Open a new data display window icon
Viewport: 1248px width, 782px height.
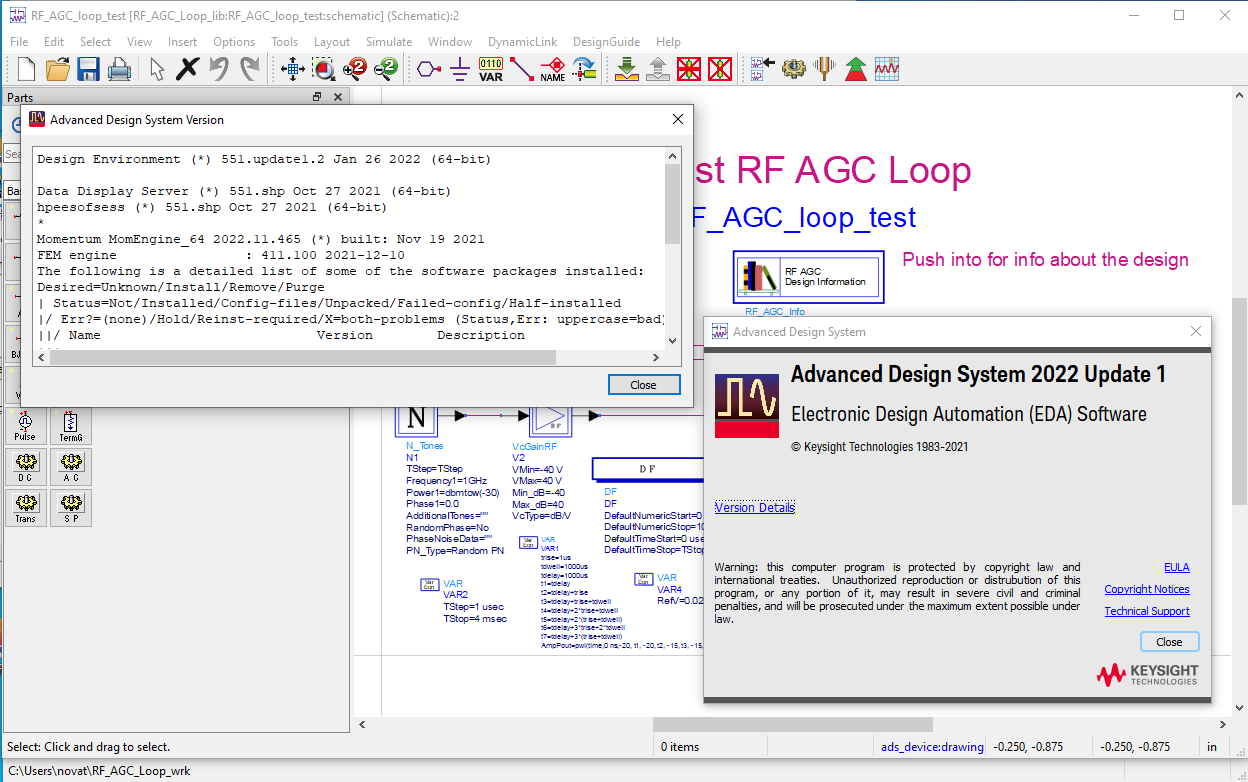tap(886, 69)
